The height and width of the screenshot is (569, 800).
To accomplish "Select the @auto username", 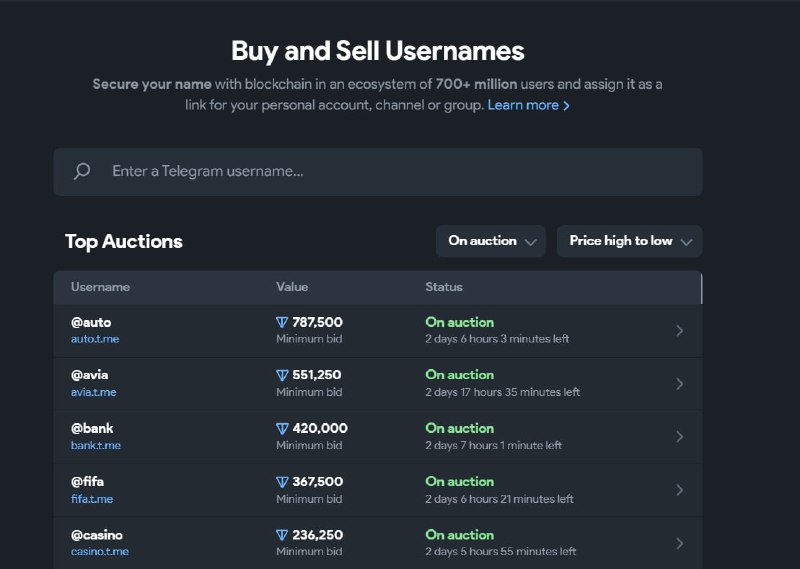I will point(91,323).
